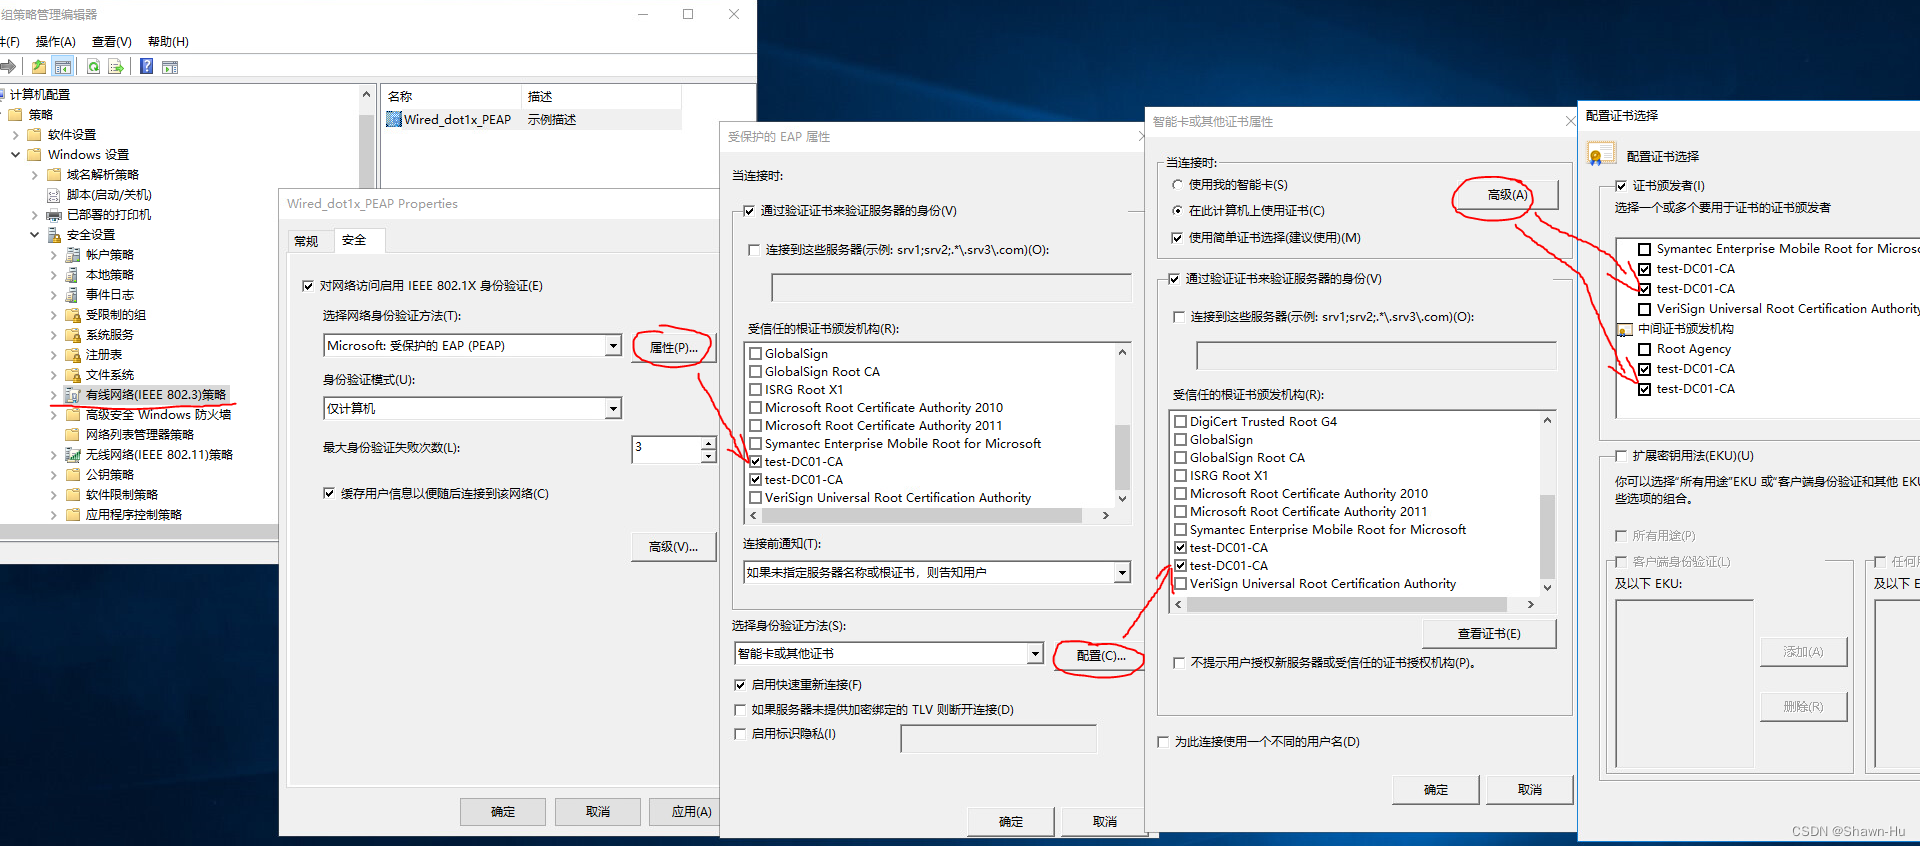Screen dimensions: 1920x846
Task: Open the 操作(A) menu
Action: click(56, 42)
